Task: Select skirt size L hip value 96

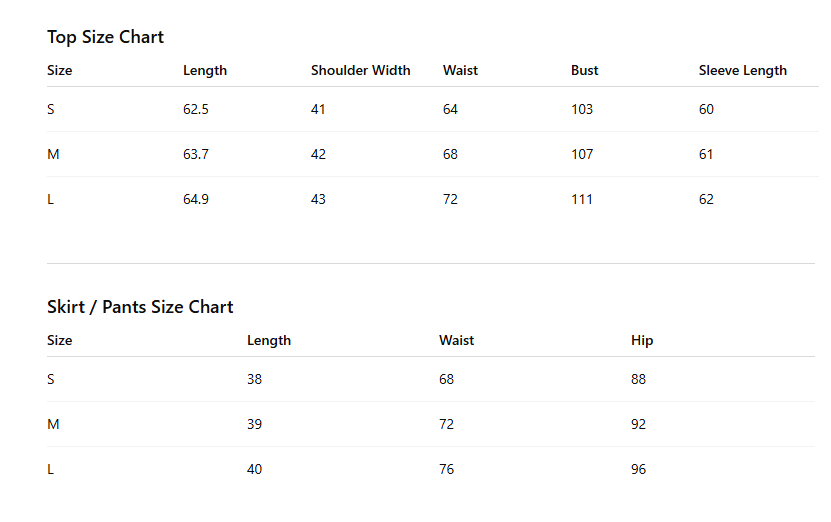Action: [639, 470]
